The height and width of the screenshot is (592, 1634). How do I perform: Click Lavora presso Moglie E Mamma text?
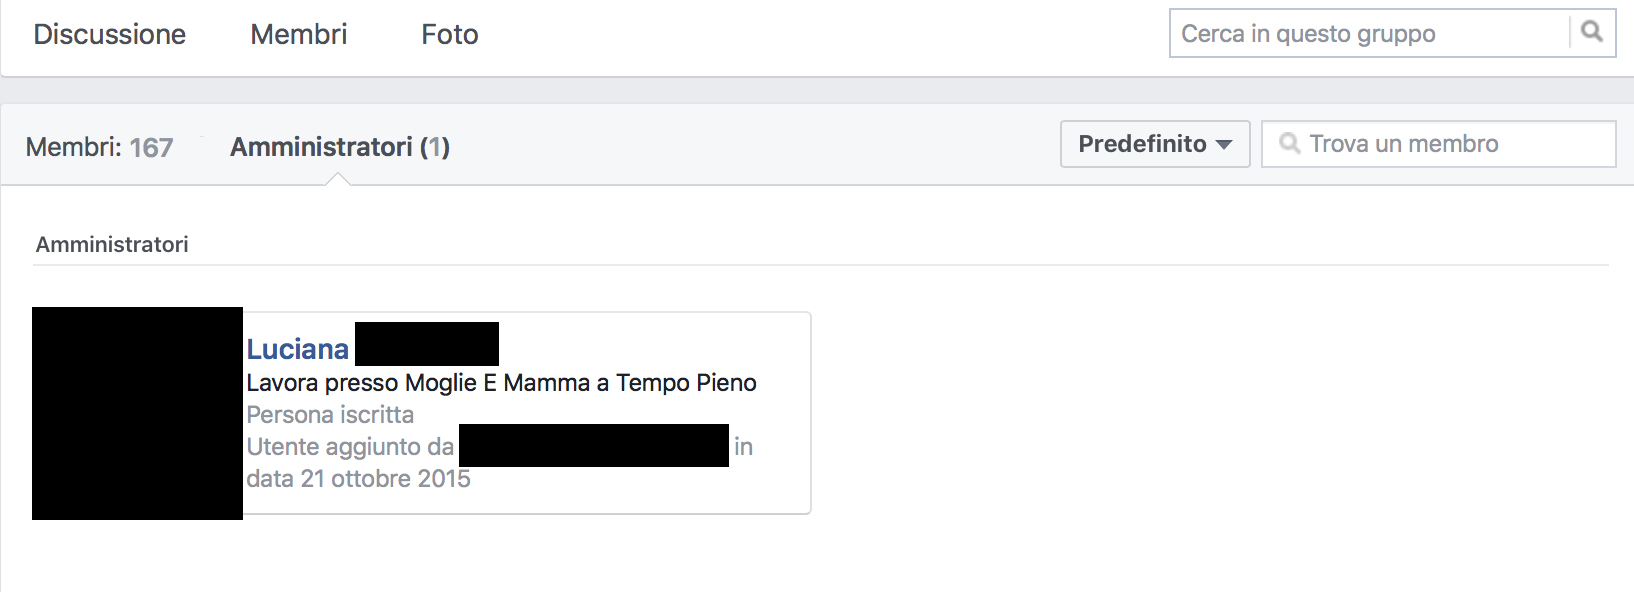click(x=501, y=383)
